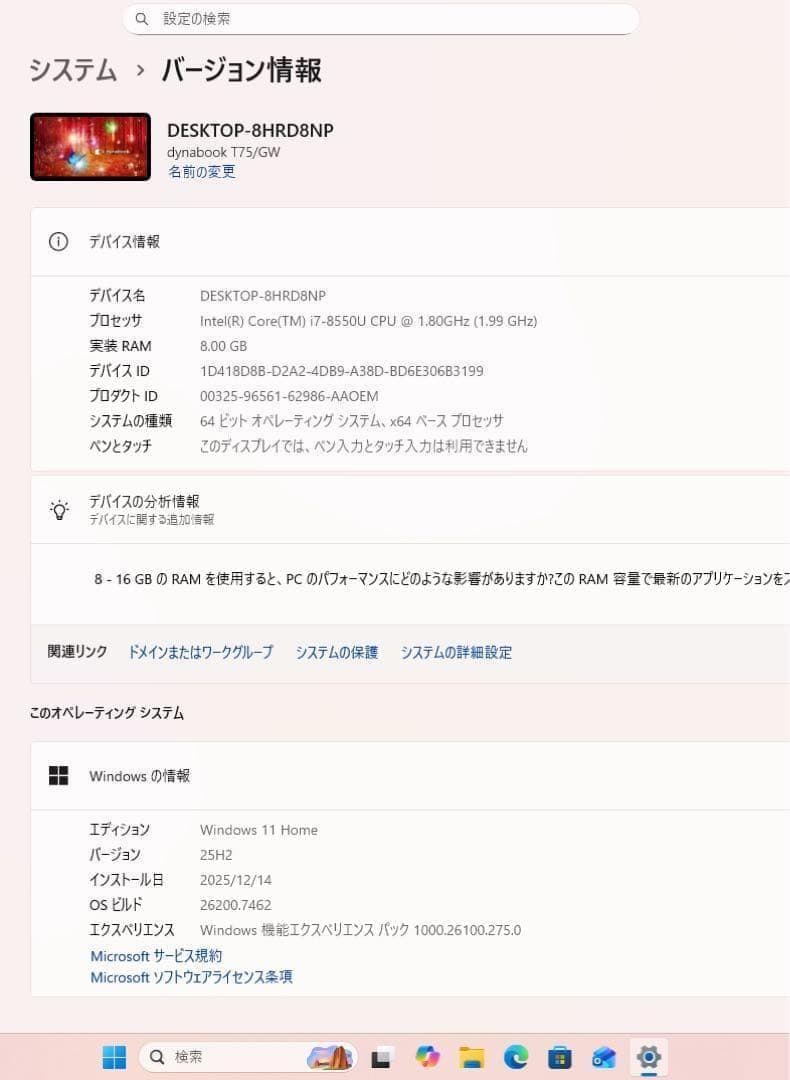Open Microsoft Store from the taskbar

(559, 1057)
